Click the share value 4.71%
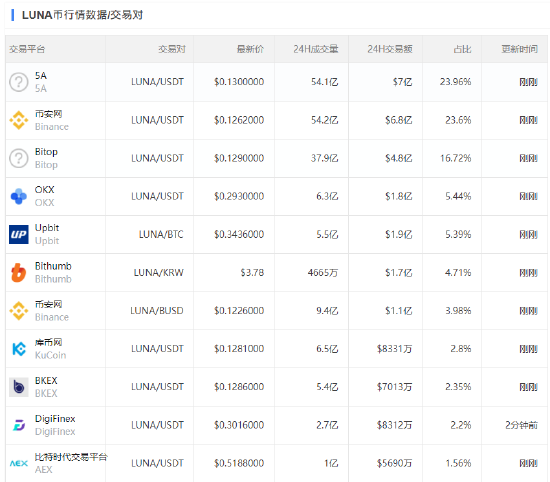This screenshot has height=482, width=550. (458, 273)
